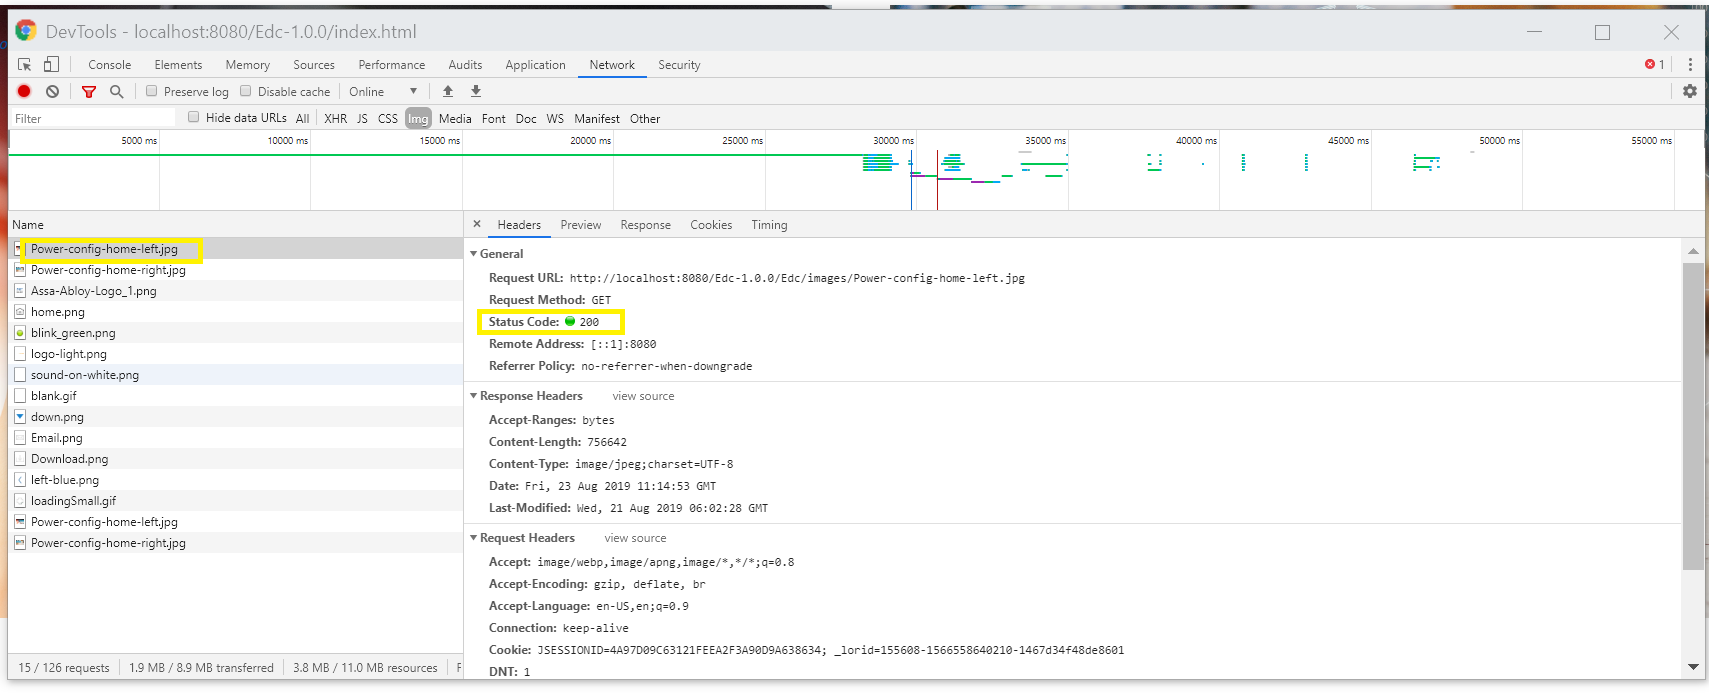Viewport: 1709px width, 694px height.
Task: Open the network settings gear
Action: click(x=1689, y=91)
